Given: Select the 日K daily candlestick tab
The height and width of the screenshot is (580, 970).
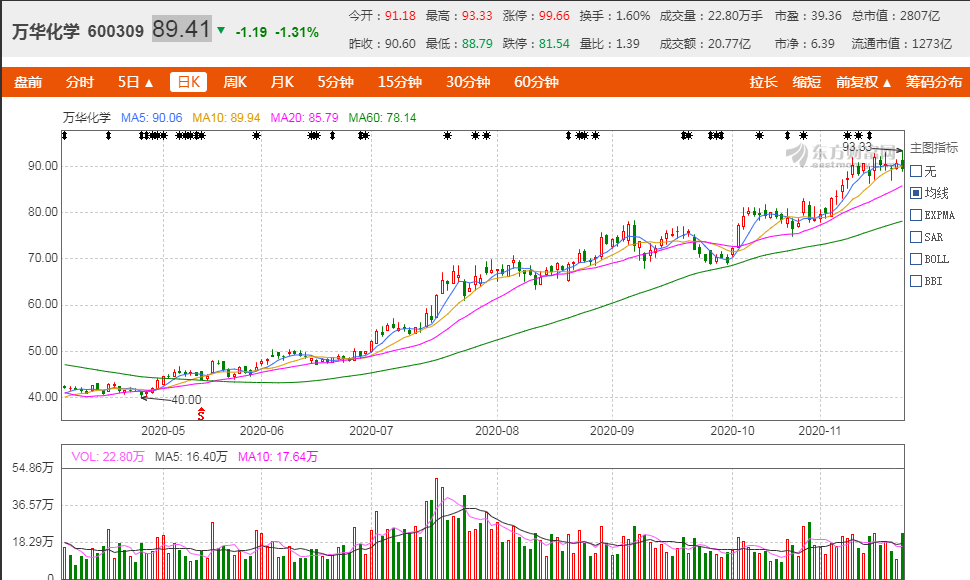Looking at the screenshot, I should coord(189,82).
